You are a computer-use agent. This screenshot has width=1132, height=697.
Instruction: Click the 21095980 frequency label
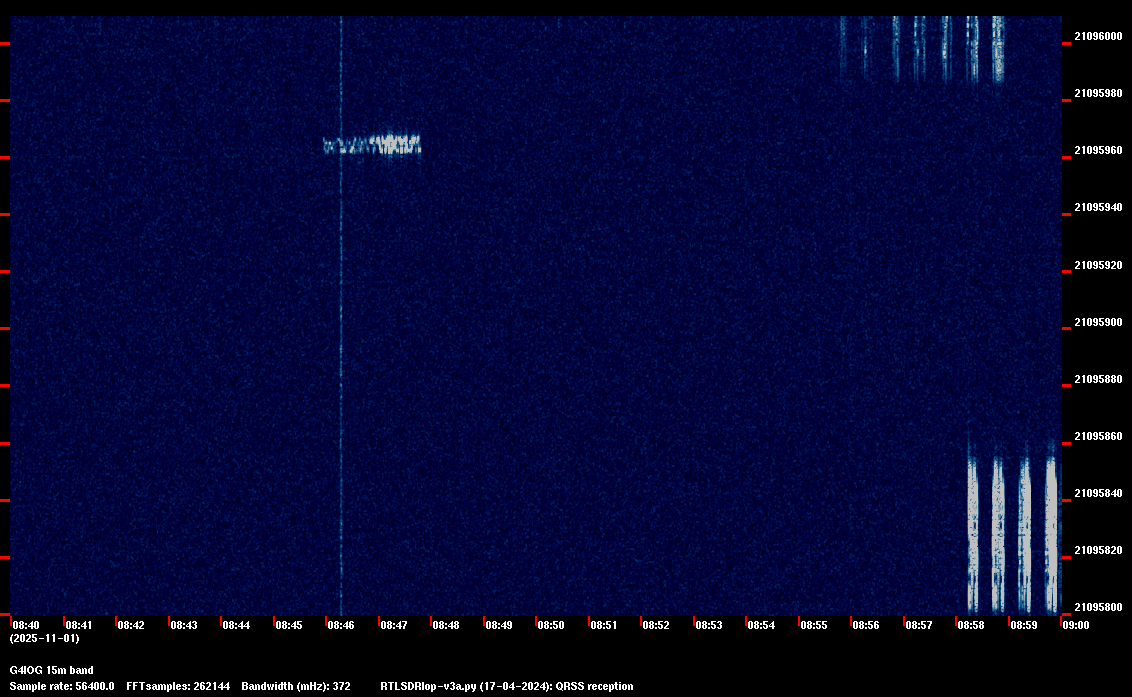[x=1098, y=93]
